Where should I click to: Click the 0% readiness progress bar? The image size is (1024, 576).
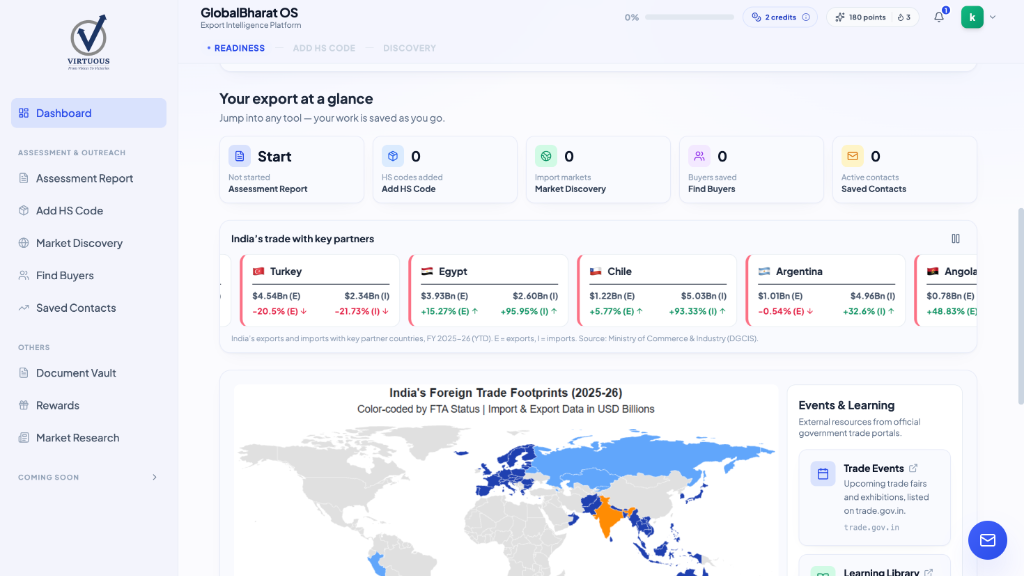[689, 18]
